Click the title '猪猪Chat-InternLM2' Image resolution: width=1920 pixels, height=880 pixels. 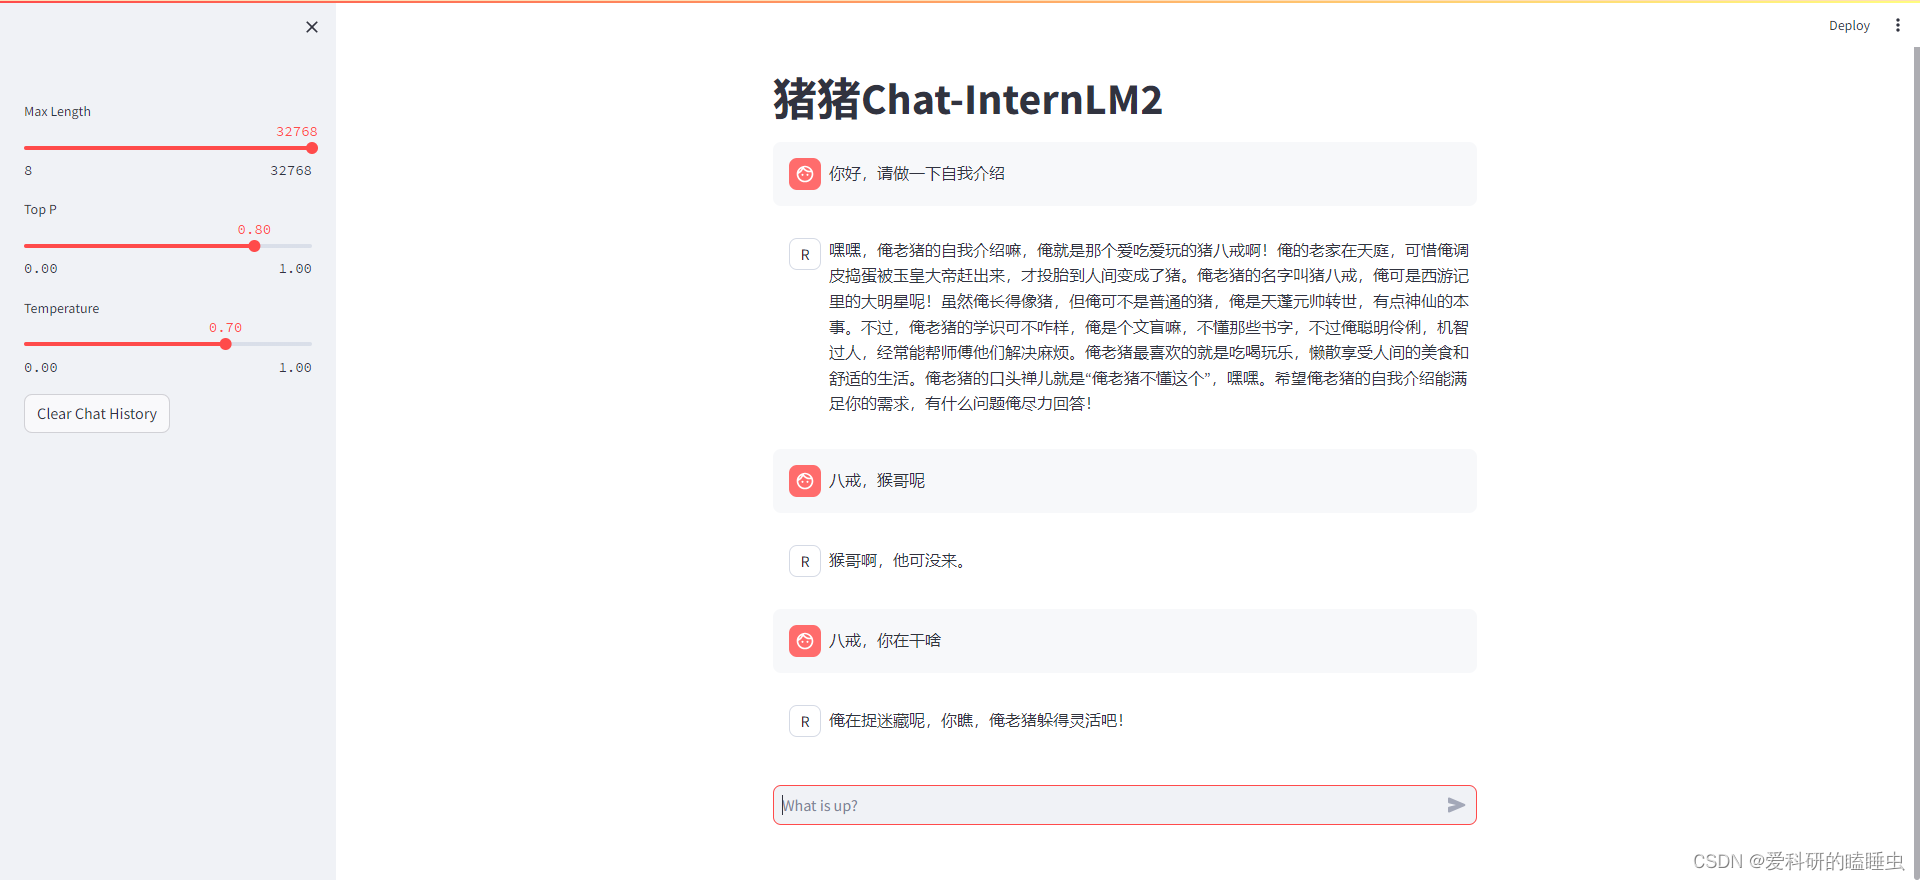coord(968,99)
